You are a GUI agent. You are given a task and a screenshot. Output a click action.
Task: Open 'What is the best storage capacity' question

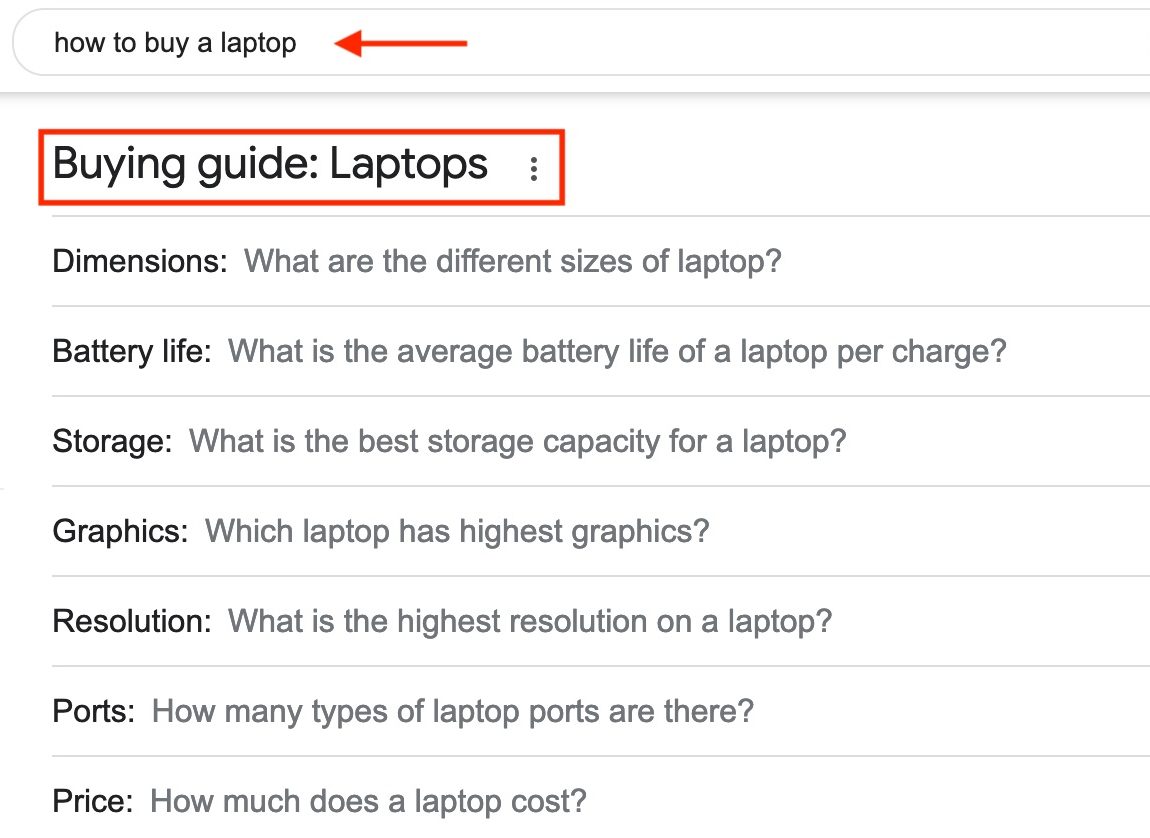[518, 441]
